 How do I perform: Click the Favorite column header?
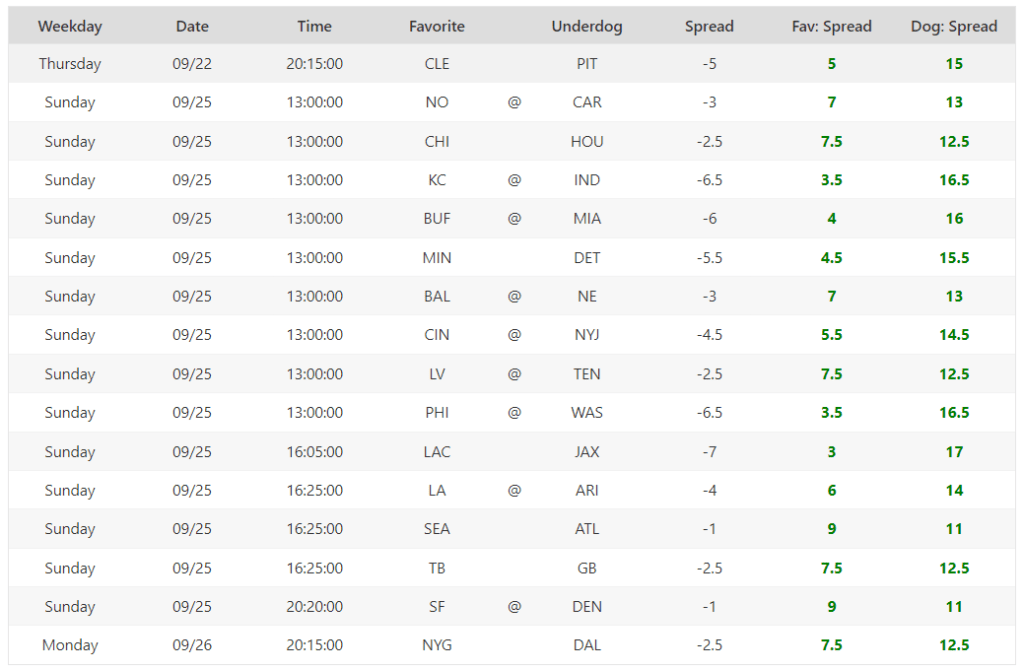tap(437, 26)
